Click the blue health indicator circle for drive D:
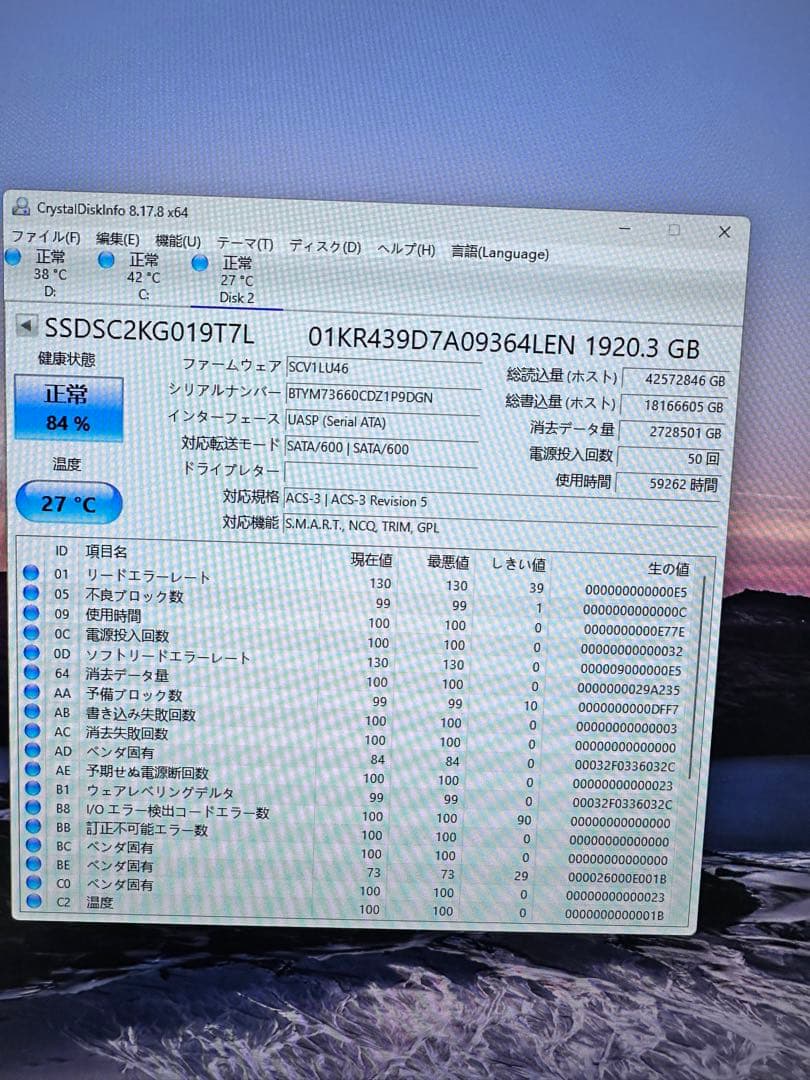 pos(13,257)
